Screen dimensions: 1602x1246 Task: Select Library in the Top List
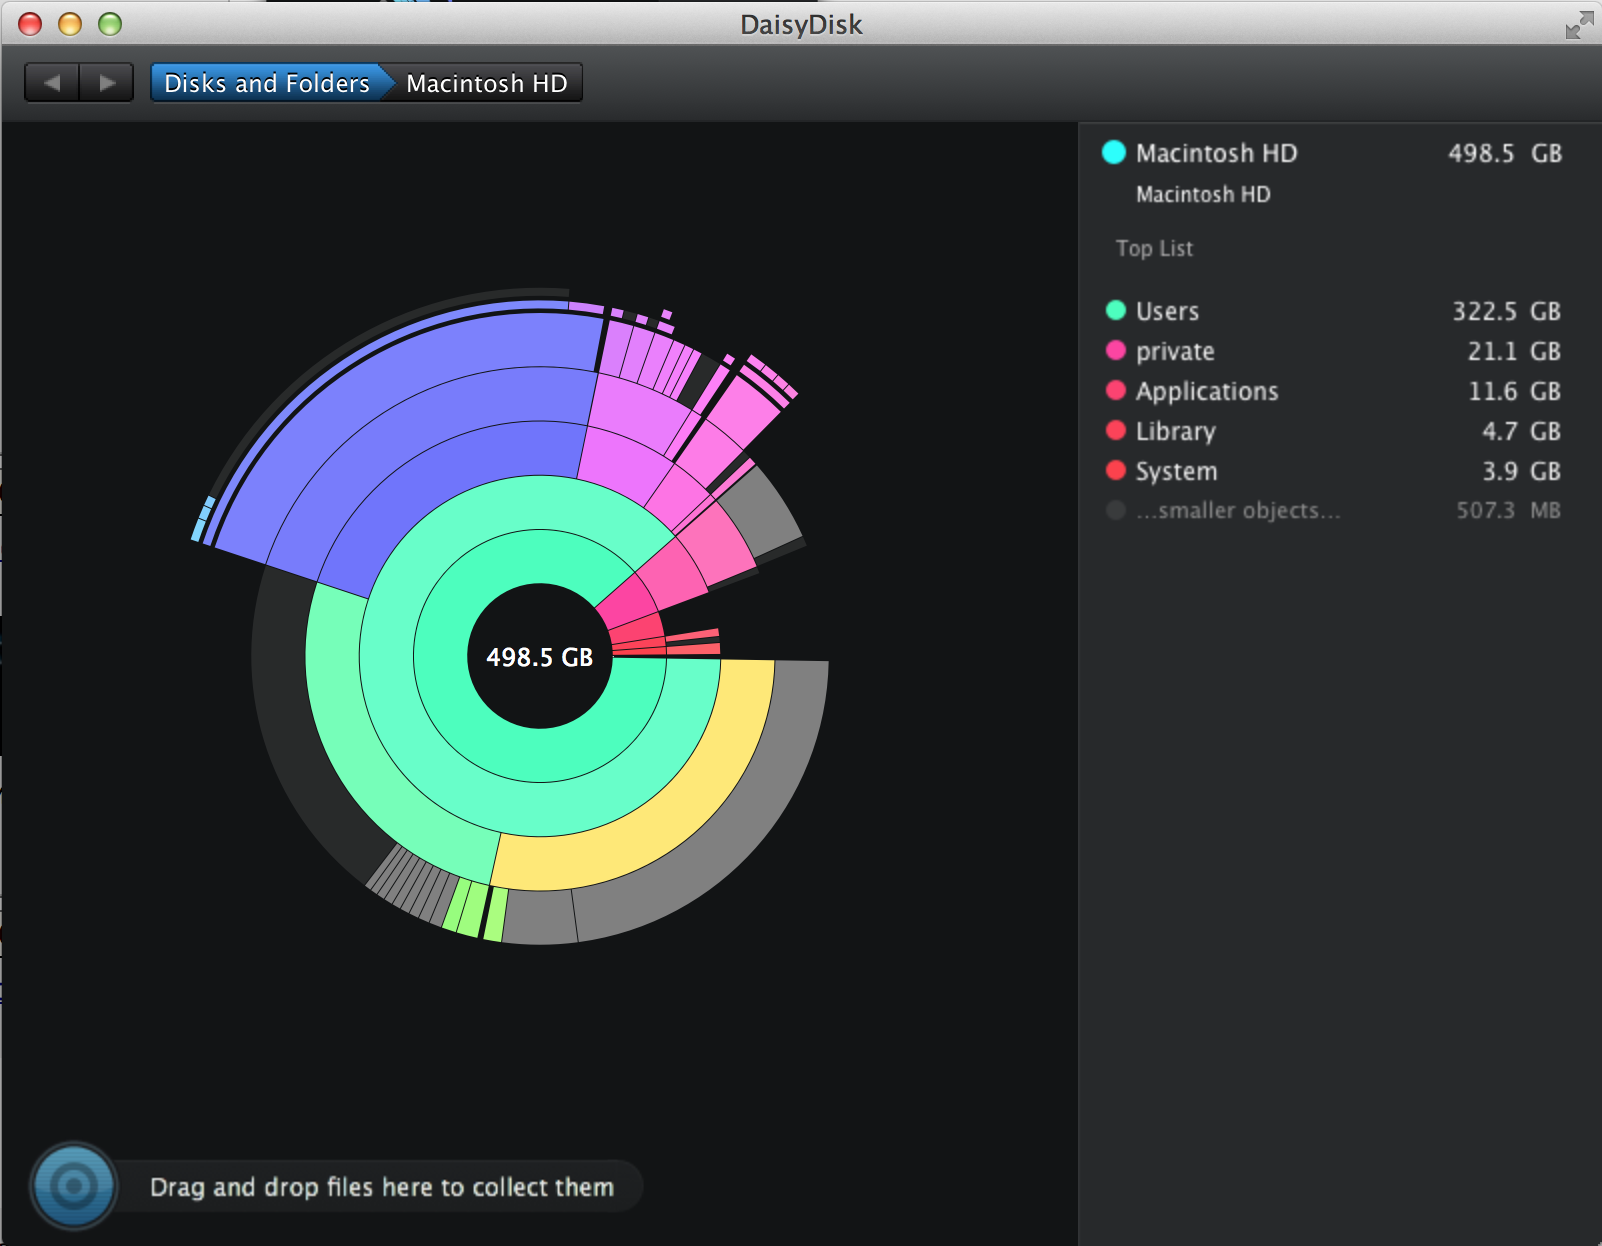click(x=1333, y=431)
